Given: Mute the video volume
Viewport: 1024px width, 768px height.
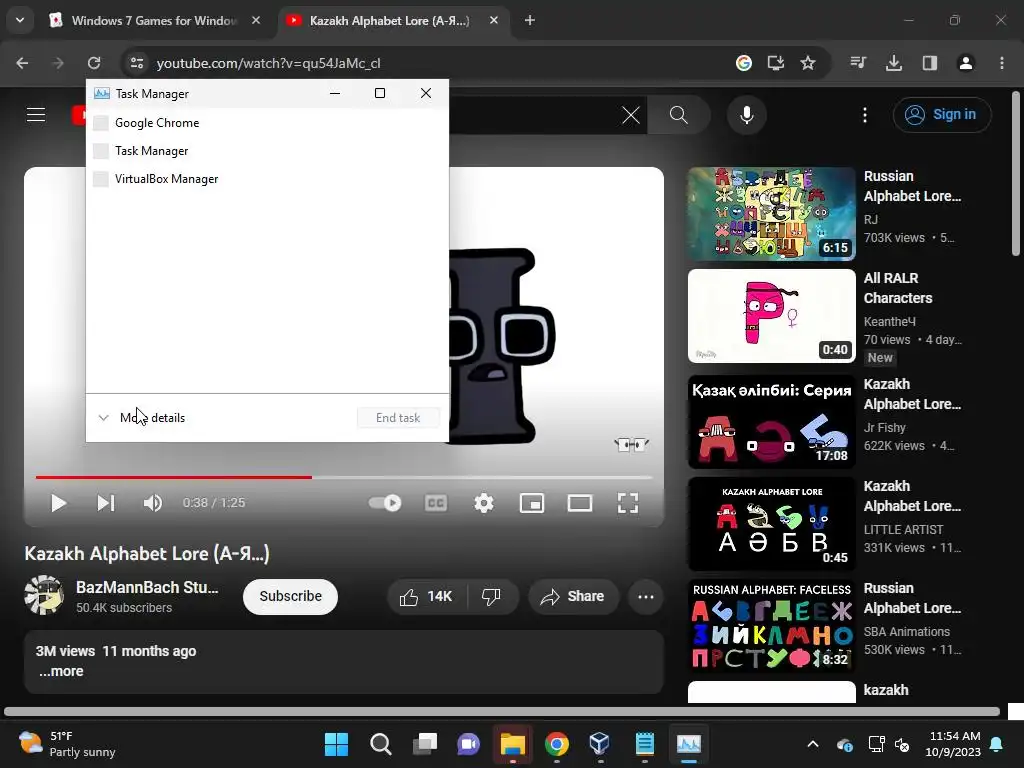Looking at the screenshot, I should [x=152, y=503].
